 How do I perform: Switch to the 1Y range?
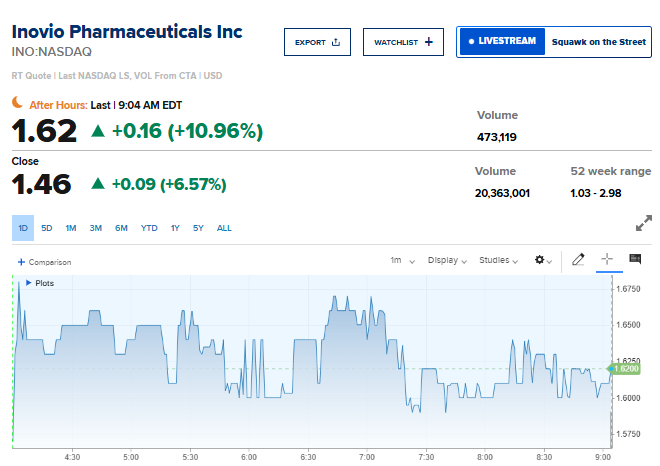(x=175, y=228)
